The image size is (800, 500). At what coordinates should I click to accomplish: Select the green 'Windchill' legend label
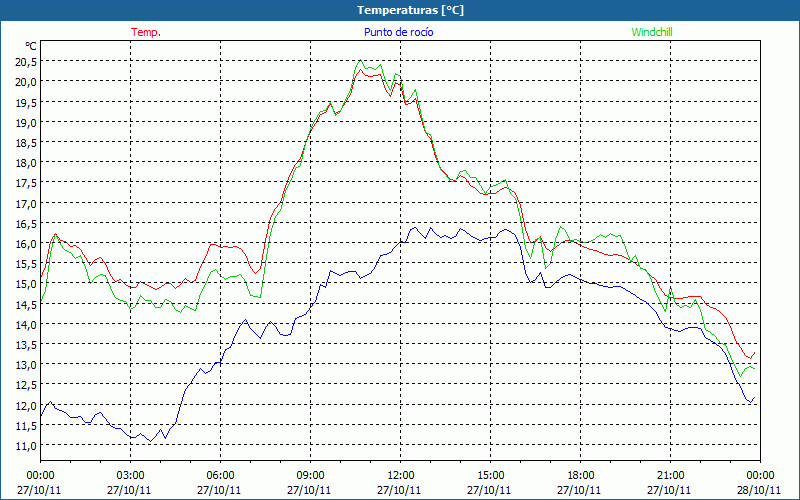[652, 32]
